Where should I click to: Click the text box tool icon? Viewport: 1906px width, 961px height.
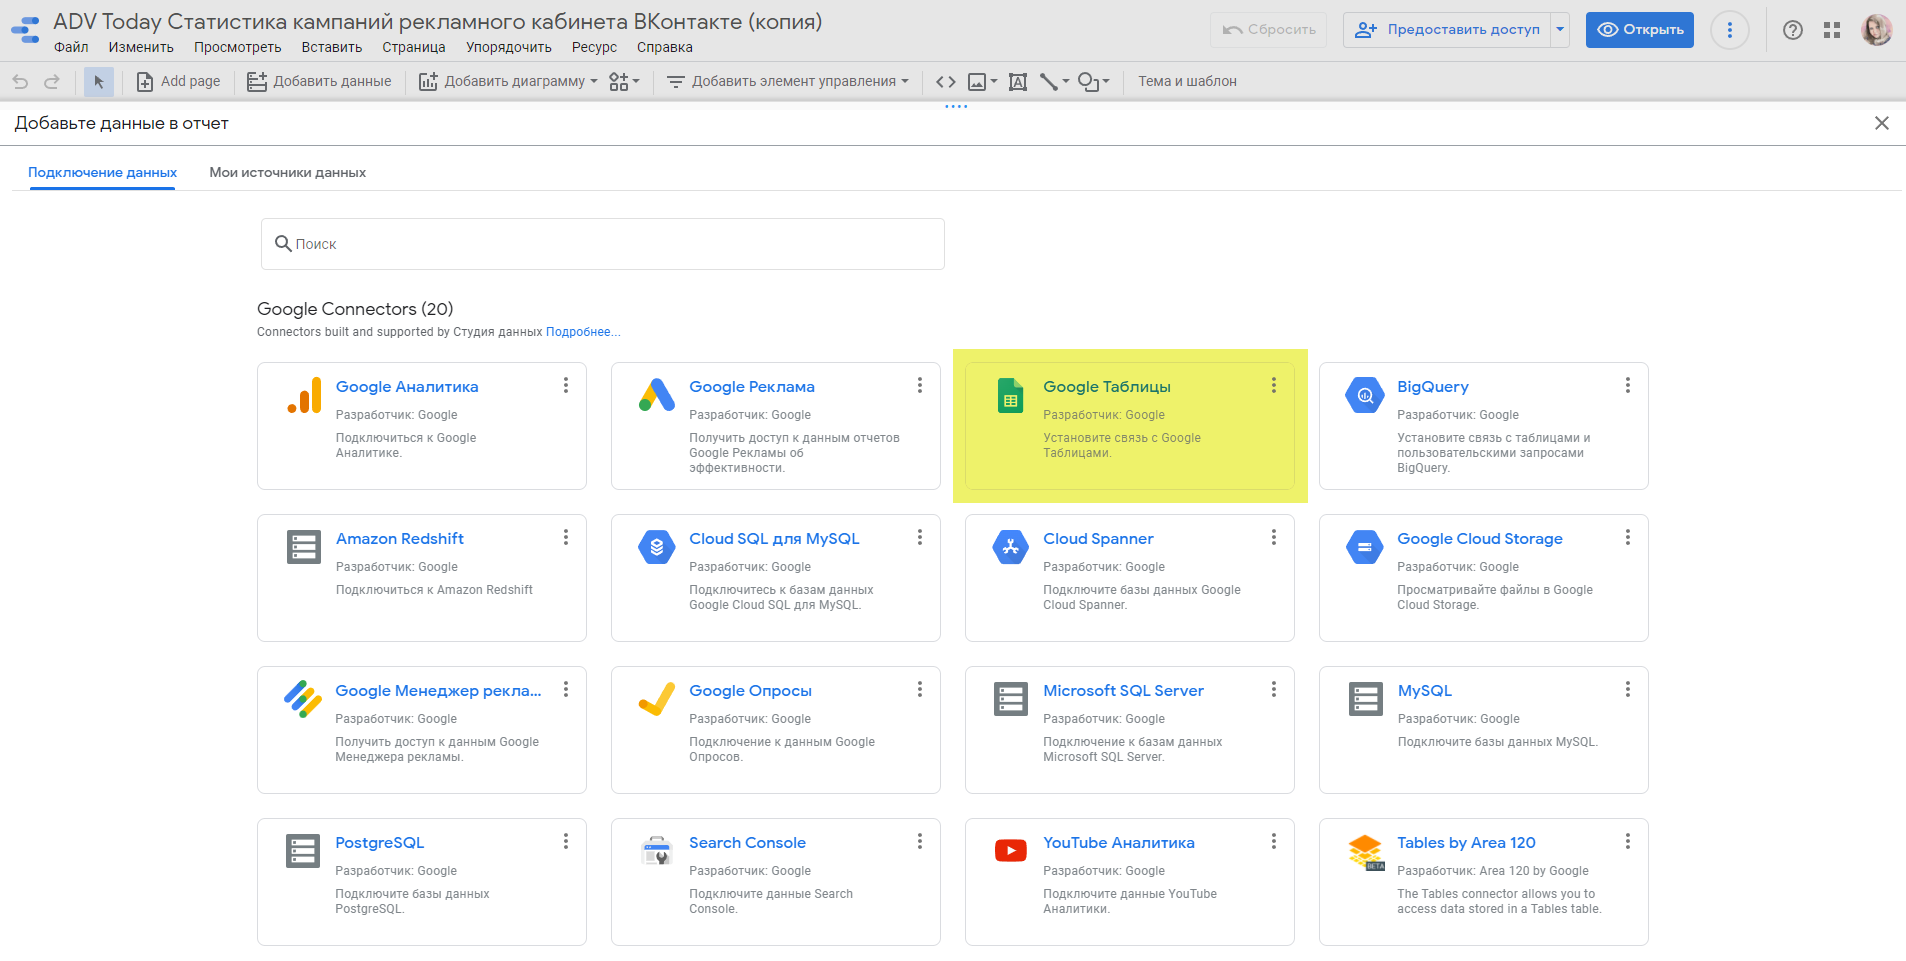(1017, 82)
